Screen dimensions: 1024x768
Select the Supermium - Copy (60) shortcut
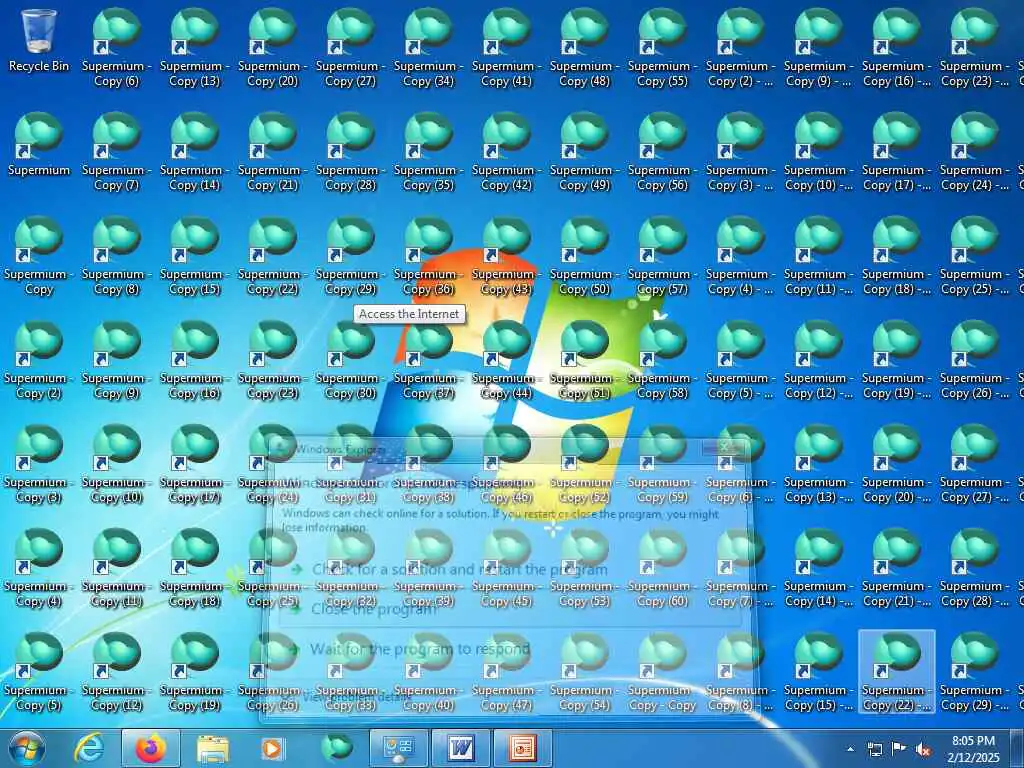(663, 568)
